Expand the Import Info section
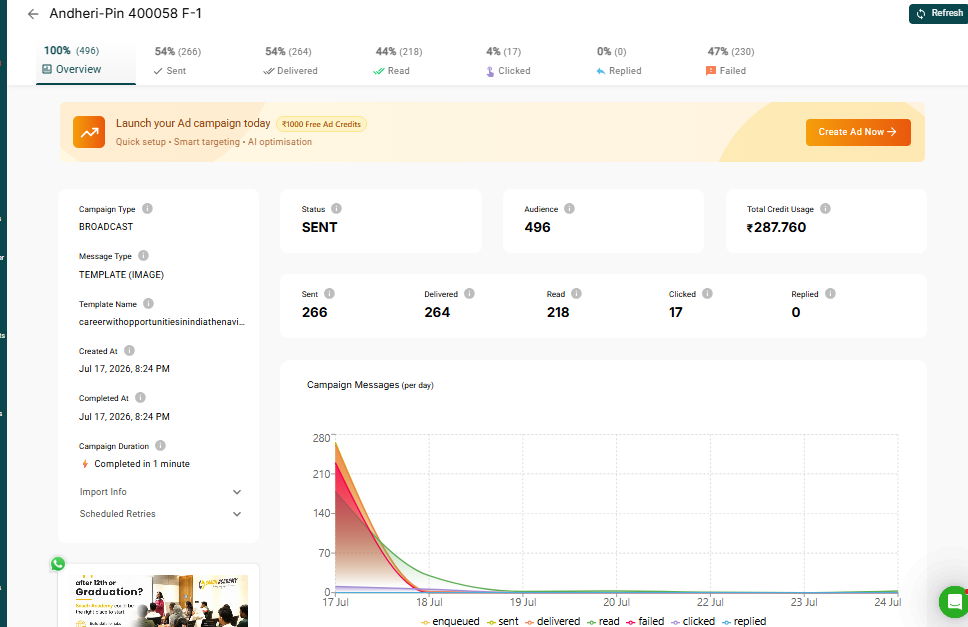968x627 pixels. pyautogui.click(x=160, y=492)
